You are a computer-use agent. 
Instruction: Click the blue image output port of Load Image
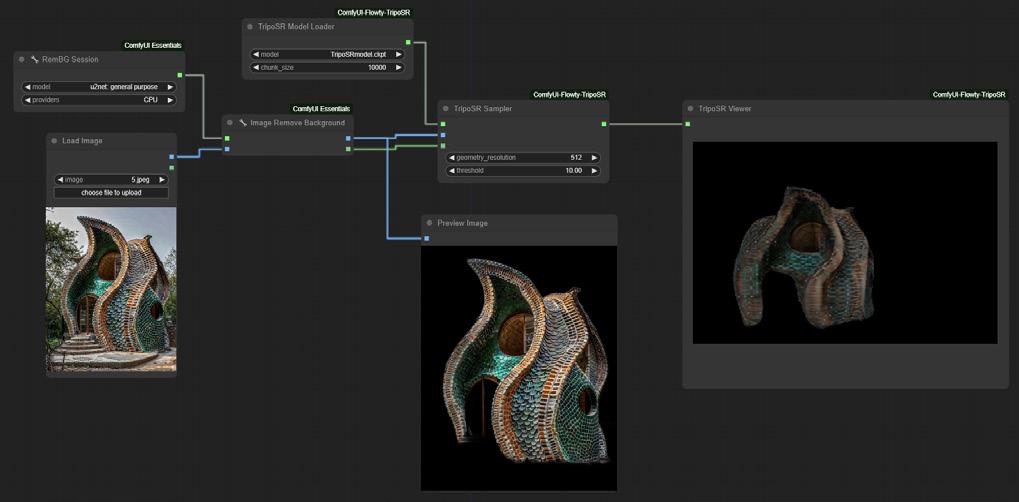[172, 156]
